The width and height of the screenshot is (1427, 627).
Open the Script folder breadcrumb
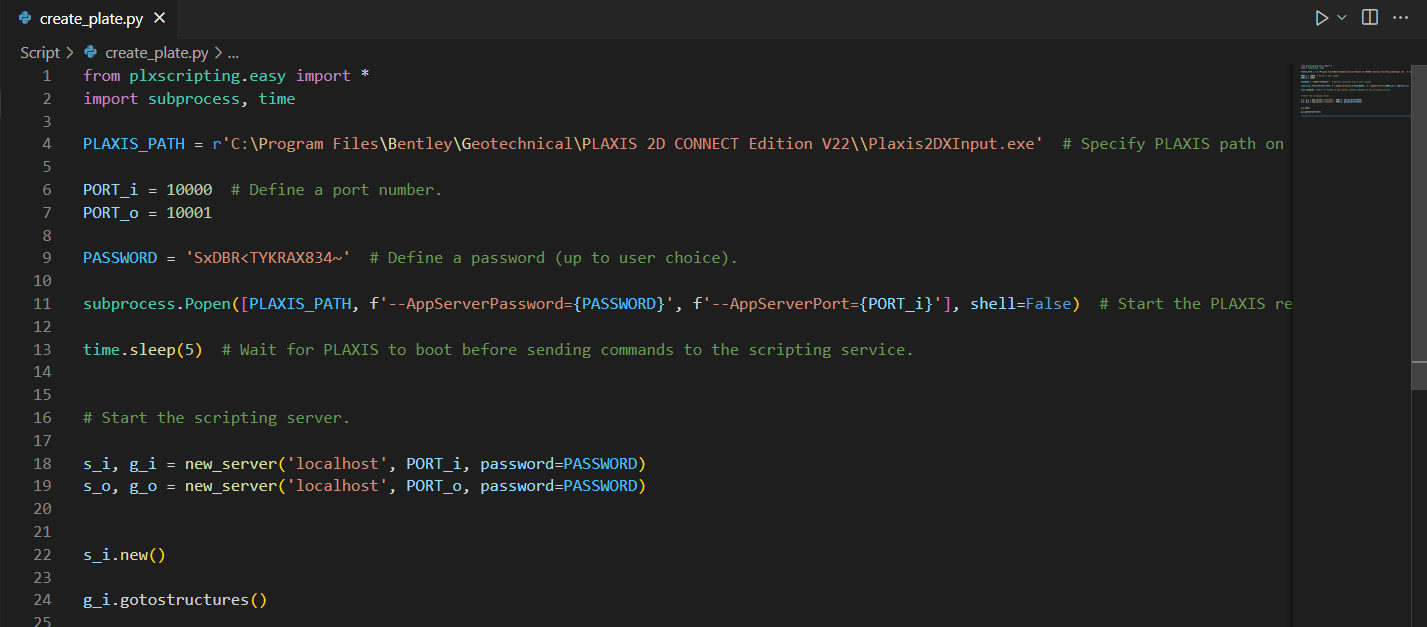40,53
